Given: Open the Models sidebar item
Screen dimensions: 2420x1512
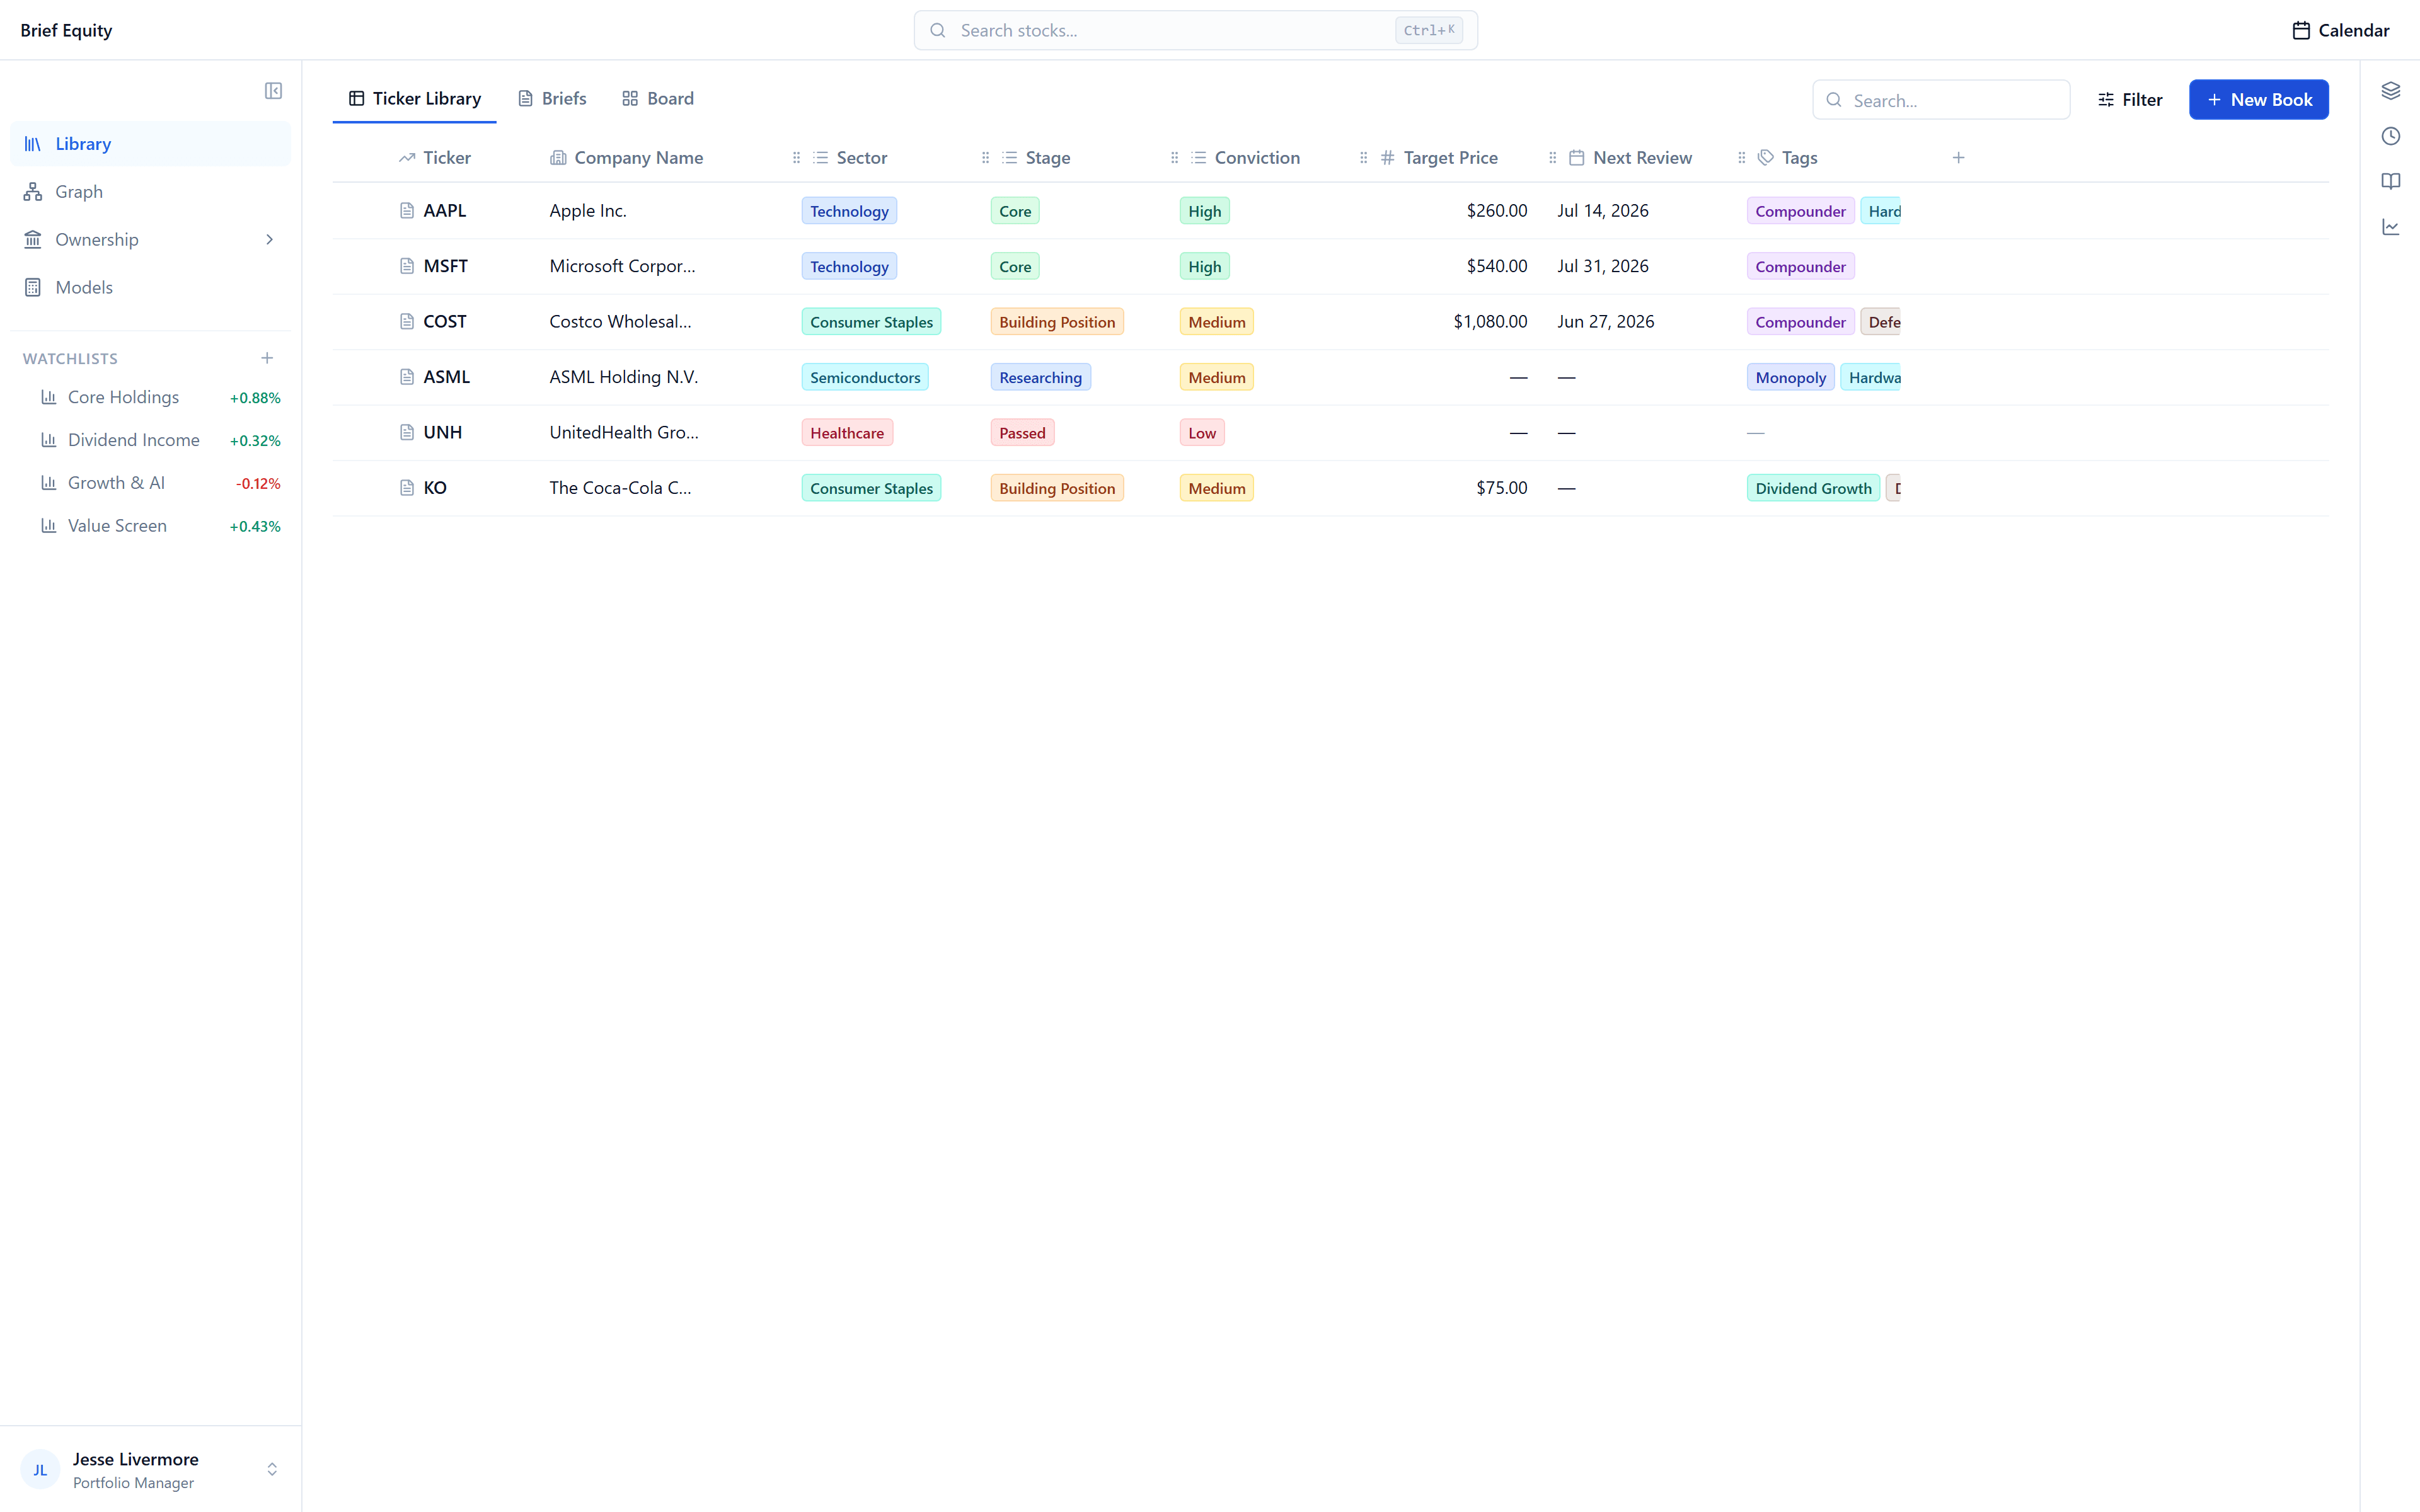Looking at the screenshot, I should (151, 288).
